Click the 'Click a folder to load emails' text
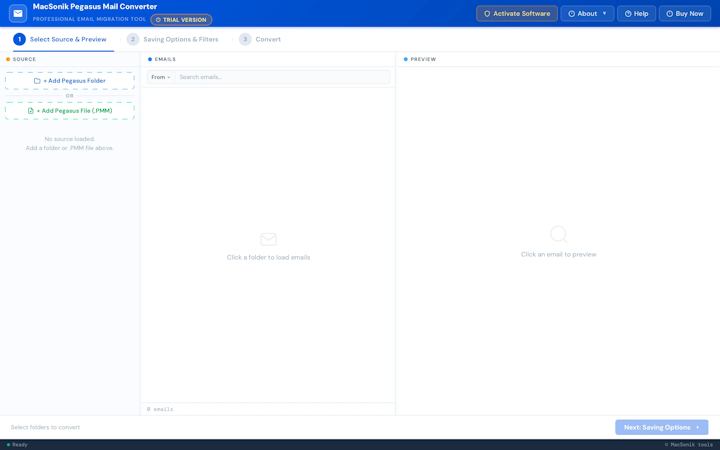This screenshot has width=720, height=450. (x=268, y=257)
